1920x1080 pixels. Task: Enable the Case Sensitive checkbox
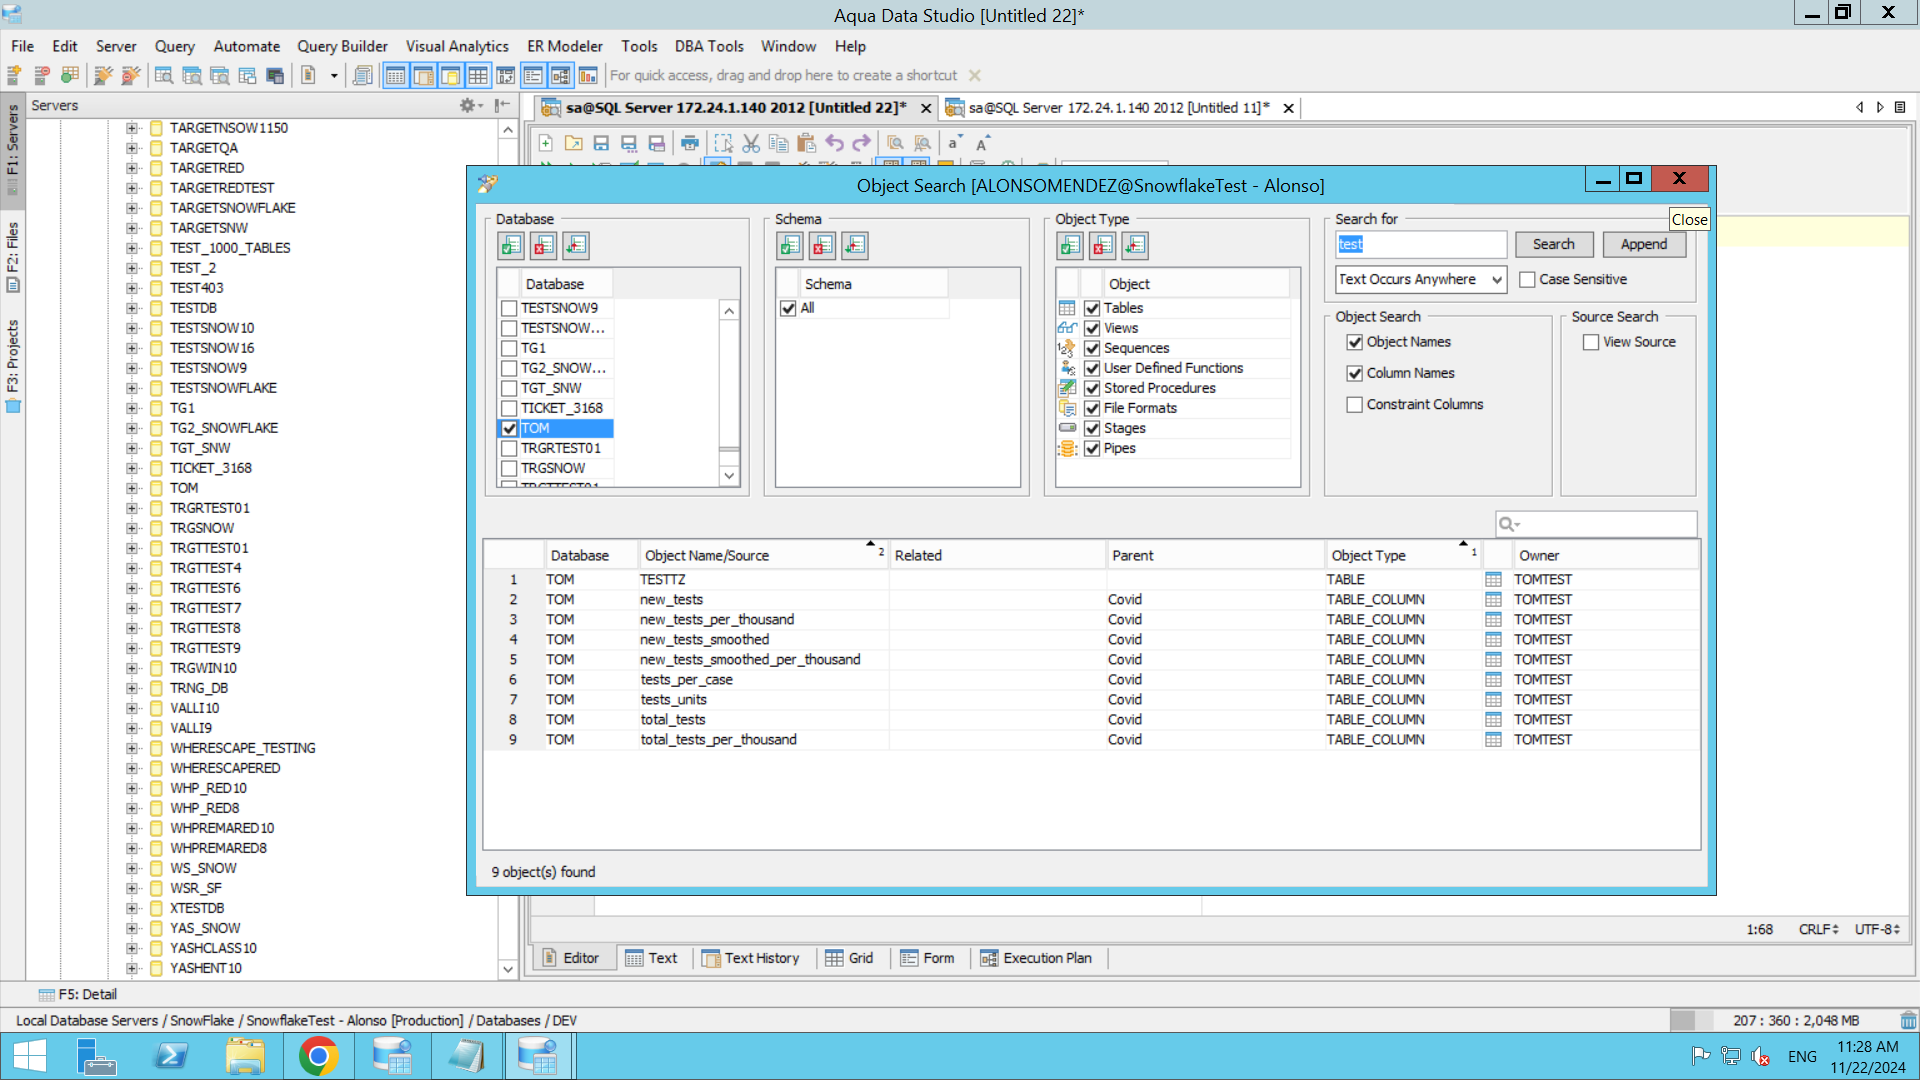[x=1527, y=279]
